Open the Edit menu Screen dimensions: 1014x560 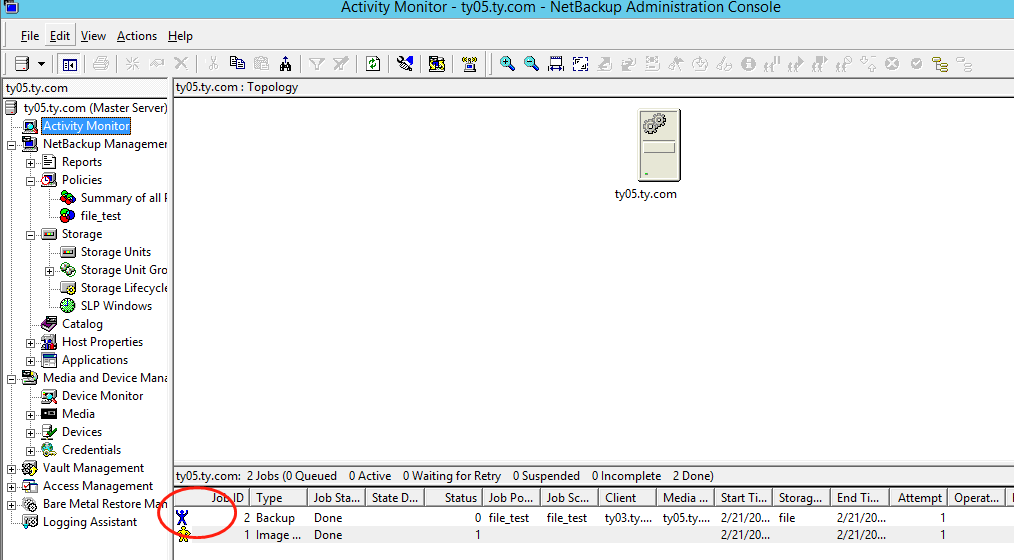[x=59, y=36]
